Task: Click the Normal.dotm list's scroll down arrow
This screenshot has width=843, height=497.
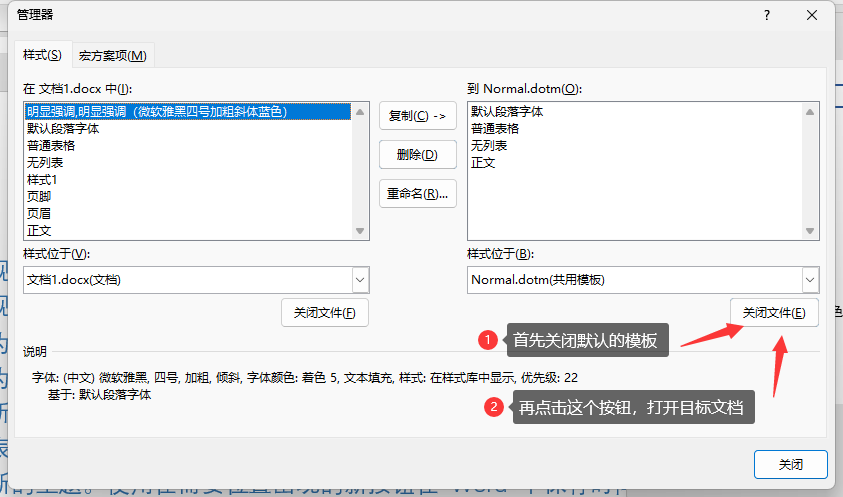Action: tap(810, 231)
